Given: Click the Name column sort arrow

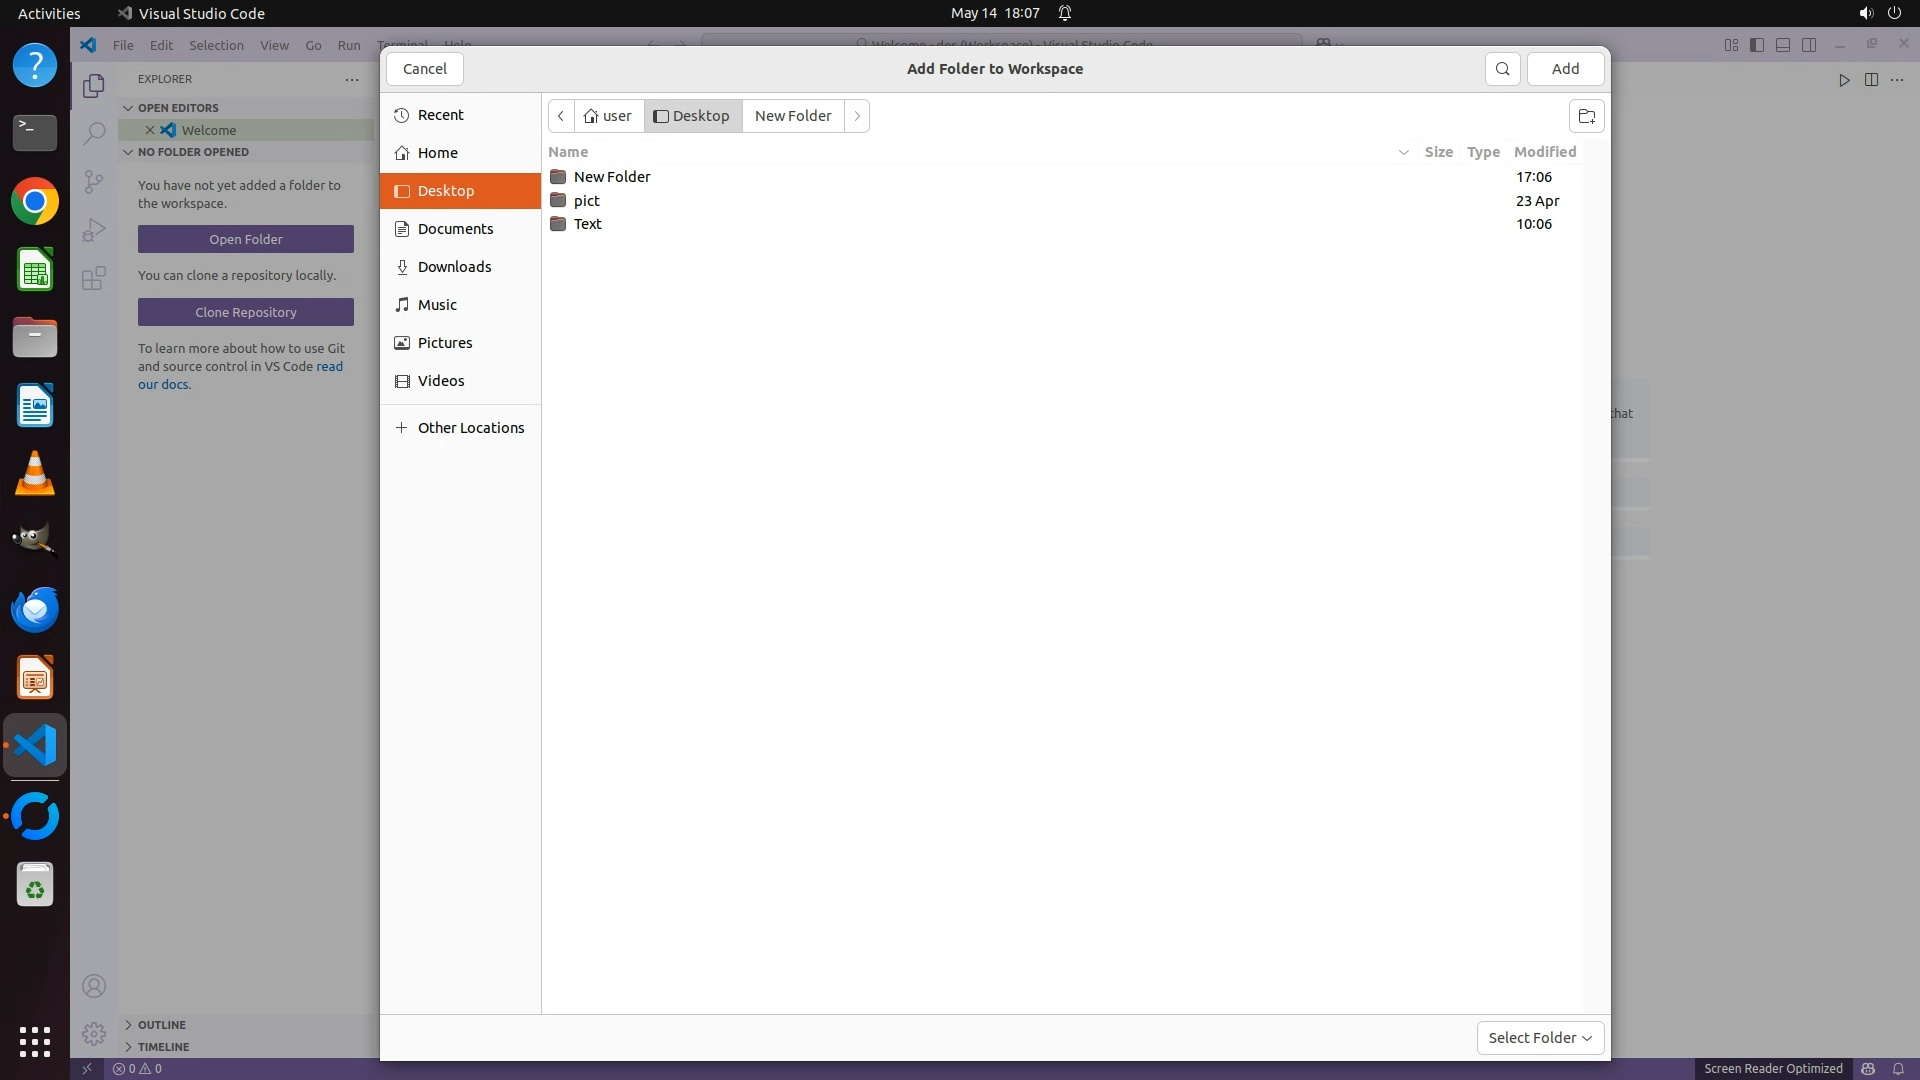Looking at the screenshot, I should [x=1403, y=152].
